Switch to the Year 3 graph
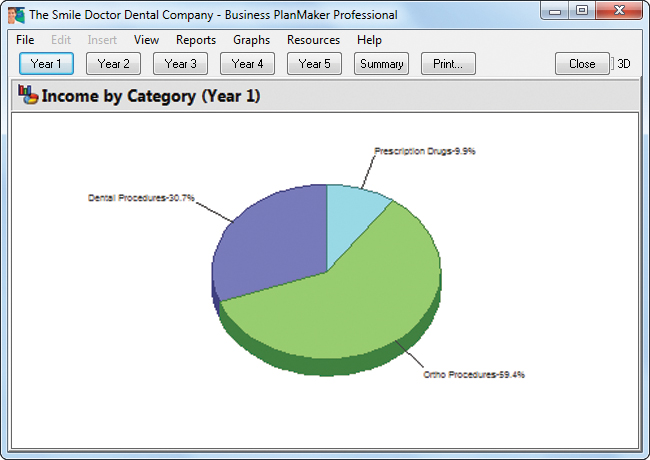 180,63
